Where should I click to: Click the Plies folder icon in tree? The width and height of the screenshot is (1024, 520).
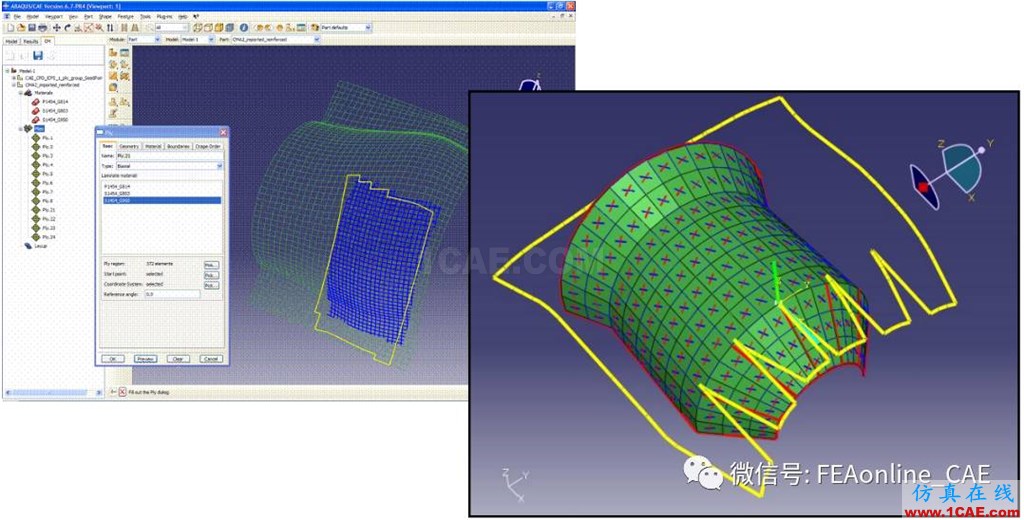tap(28, 129)
